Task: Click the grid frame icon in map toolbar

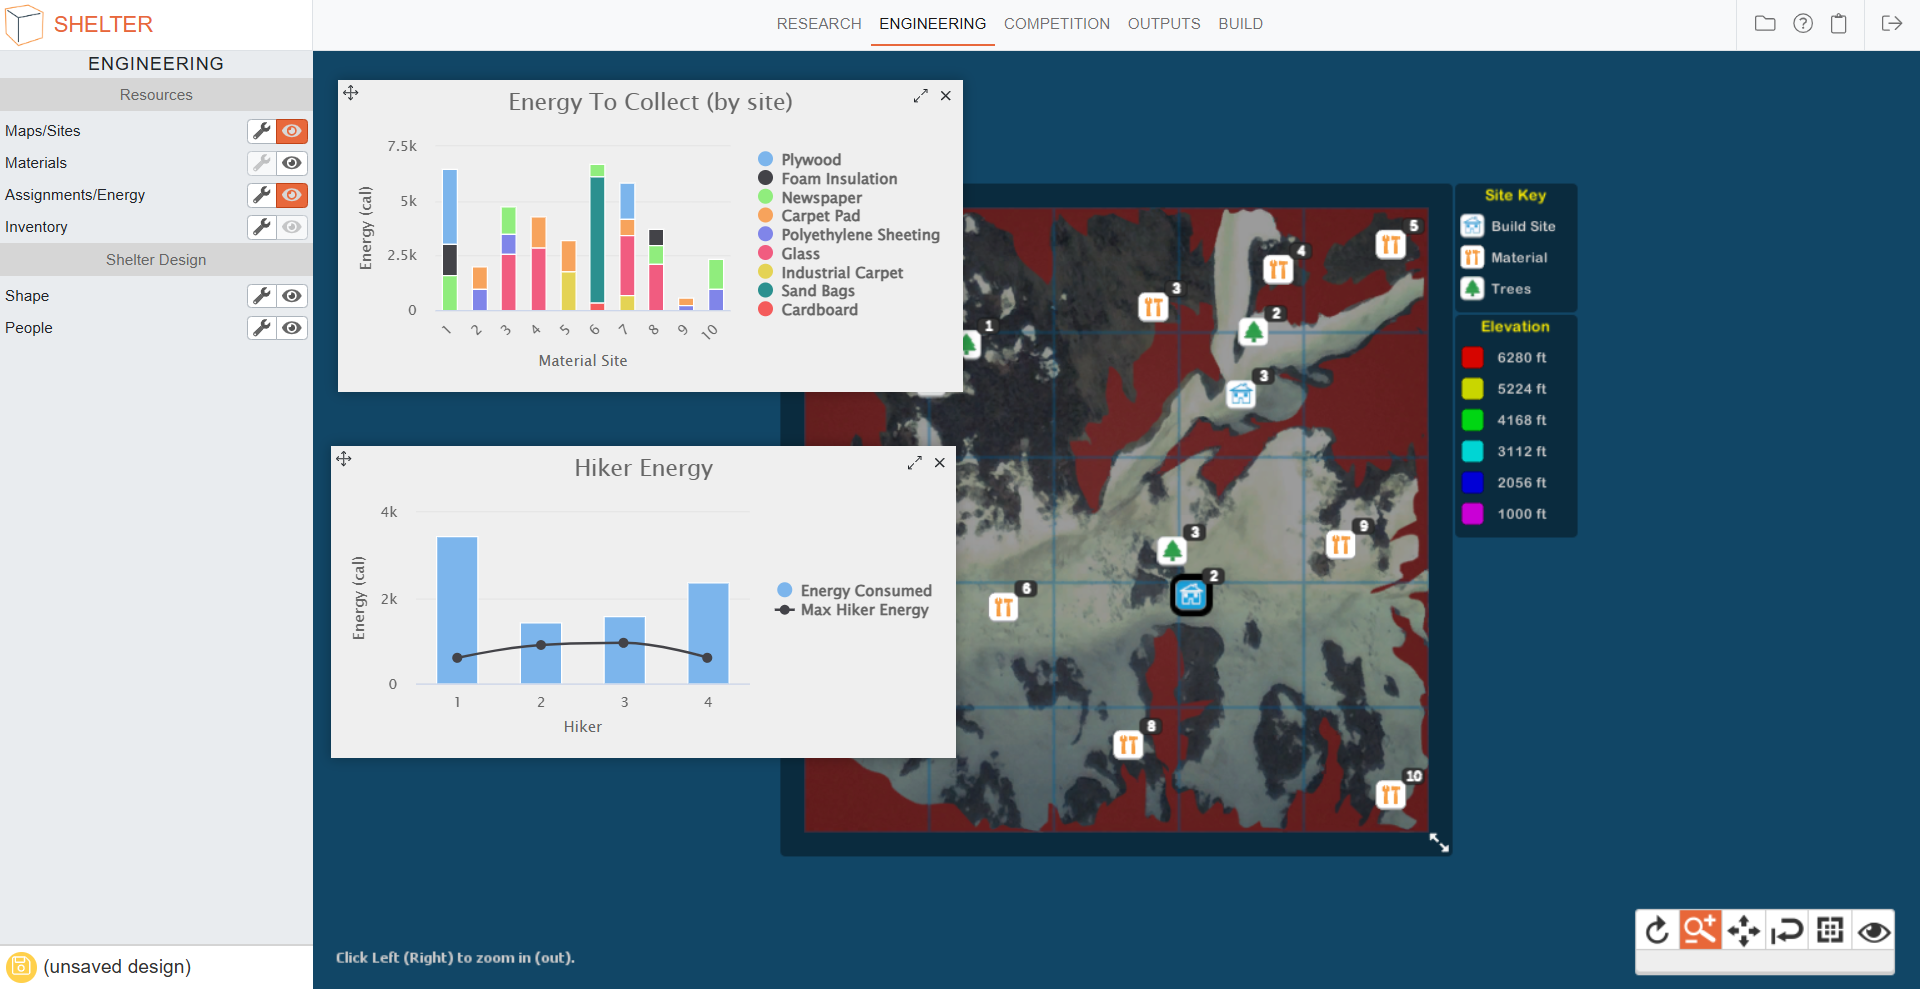Action: pos(1830,931)
